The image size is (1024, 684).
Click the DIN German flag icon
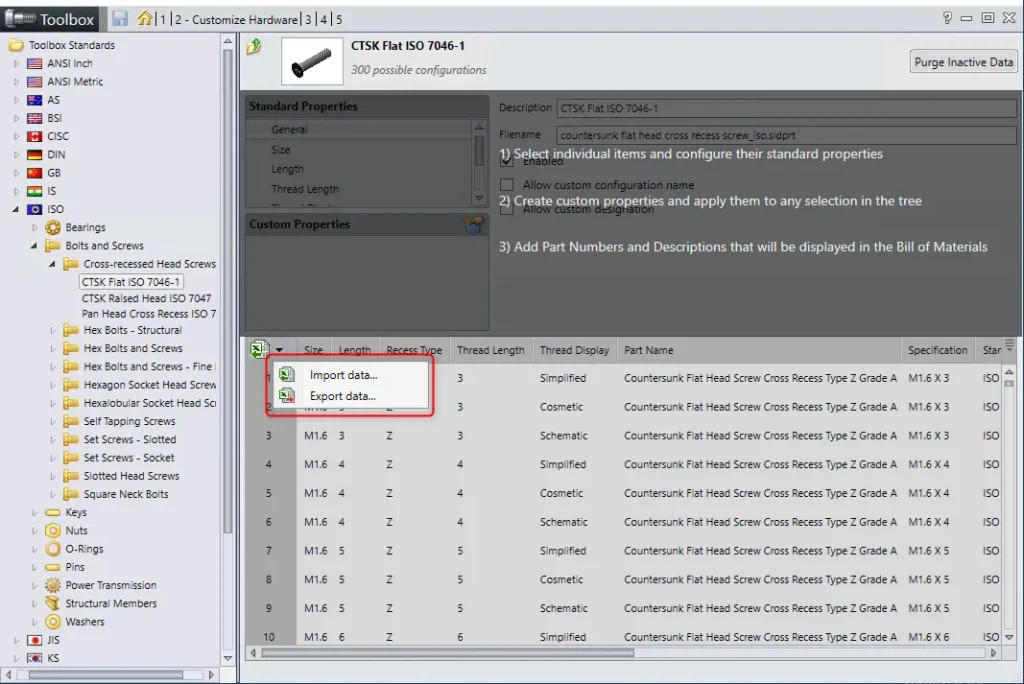[35, 155]
